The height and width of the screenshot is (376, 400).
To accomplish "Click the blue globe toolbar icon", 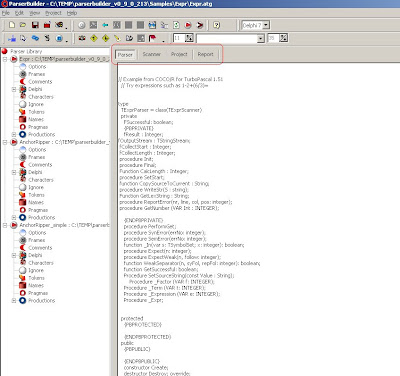I will pyautogui.click(x=59, y=38).
